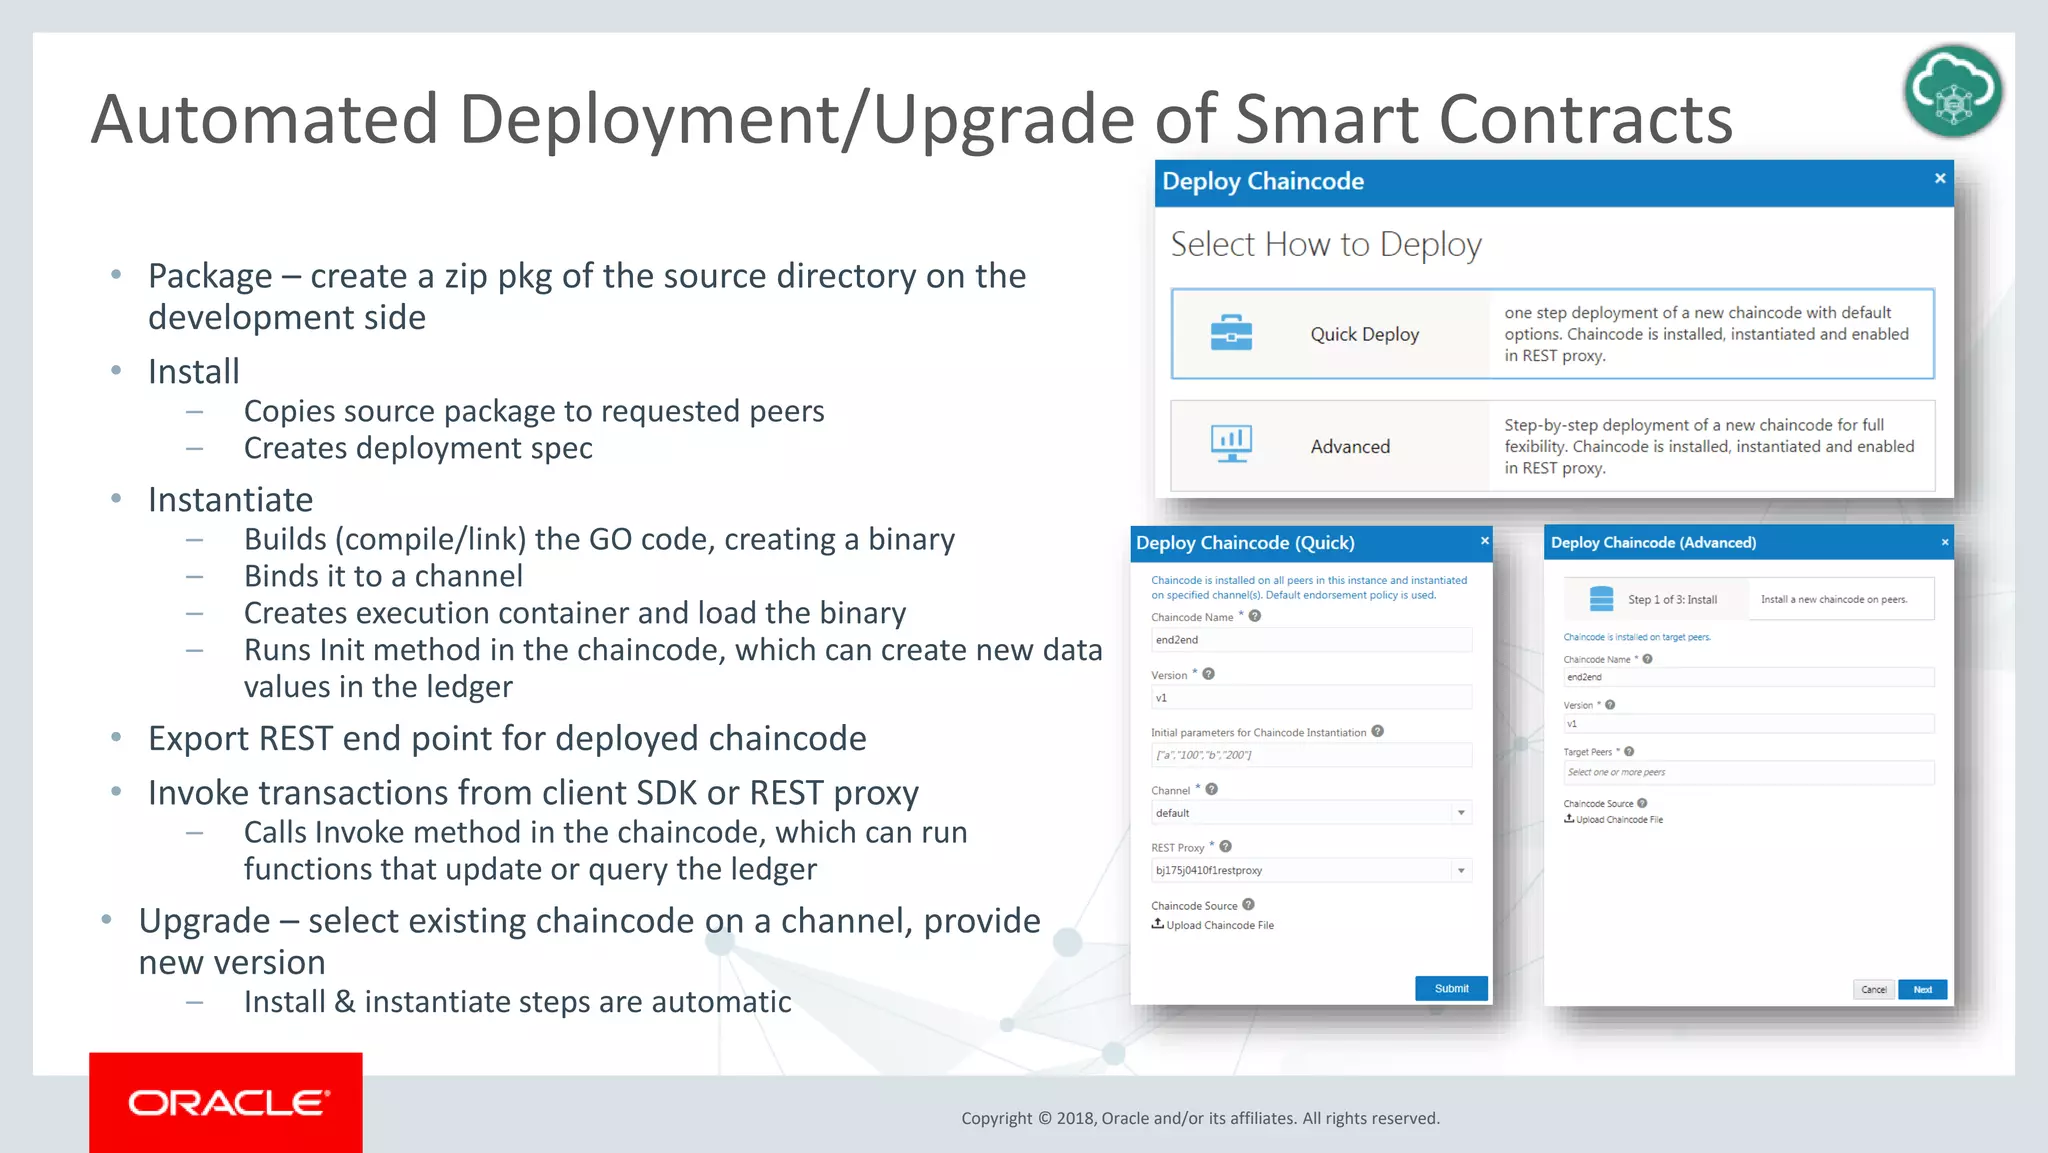
Task: Click help icon next to Channel label
Action: coord(1212,789)
